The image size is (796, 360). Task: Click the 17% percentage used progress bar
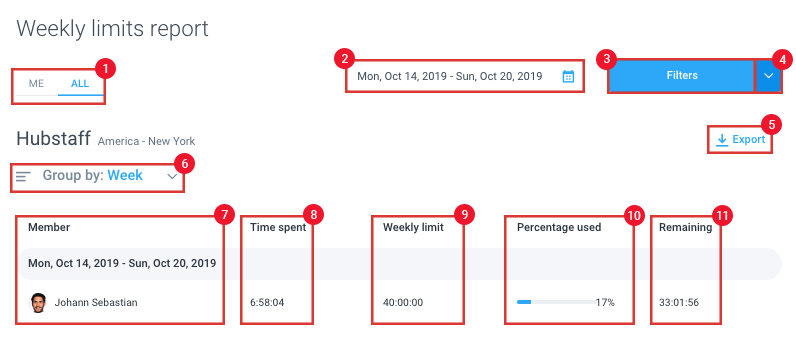(556, 302)
